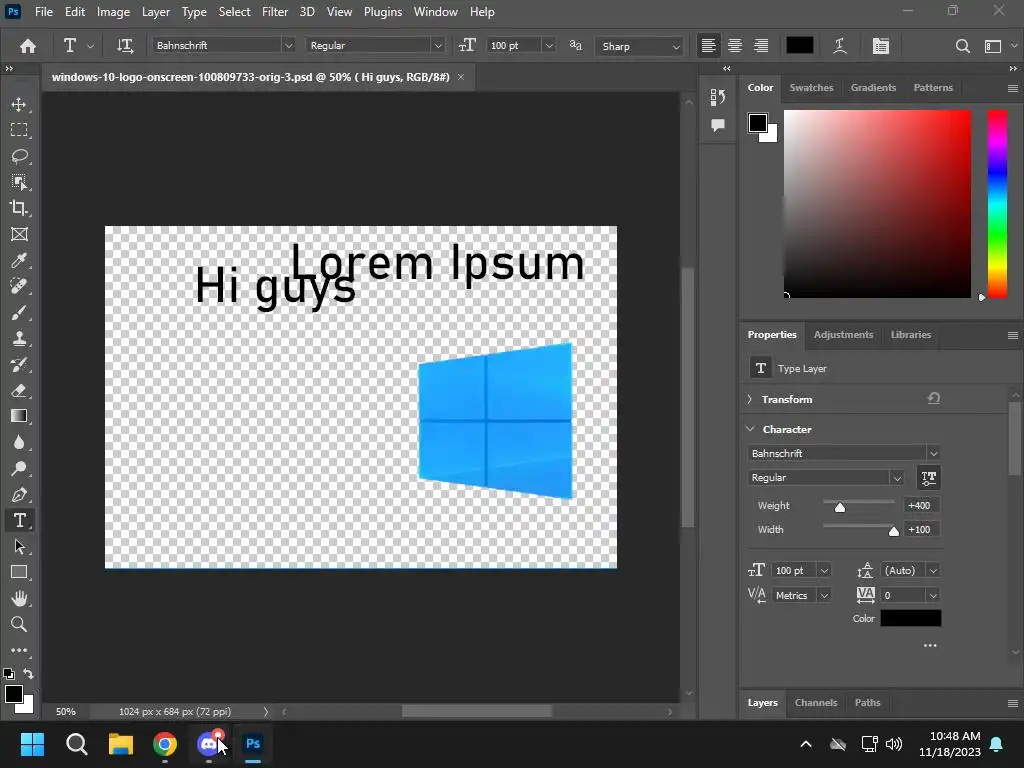The height and width of the screenshot is (768, 1024).
Task: Select the Eraser tool
Action: (x=19, y=391)
